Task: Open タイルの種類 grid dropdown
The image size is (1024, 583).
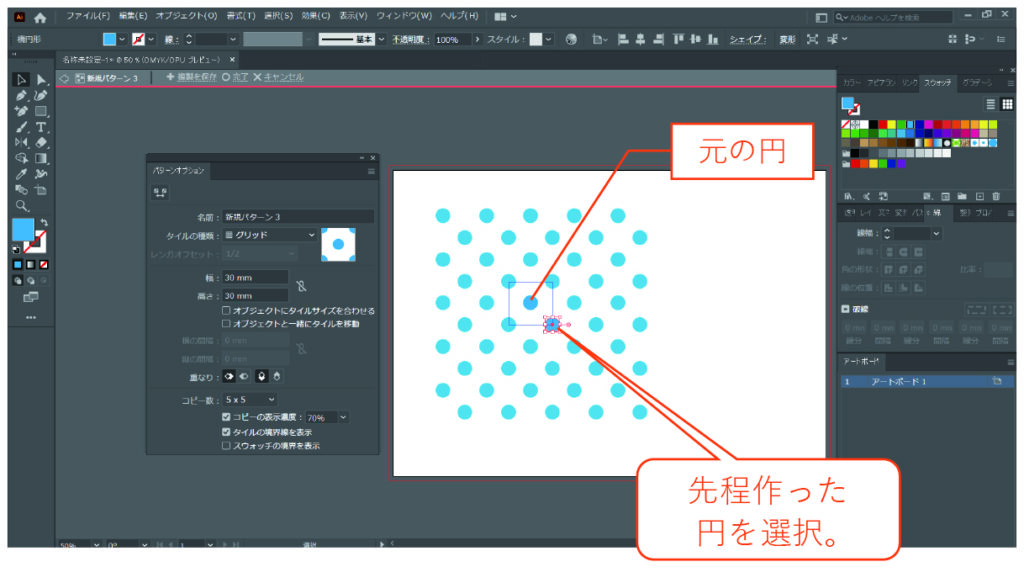Action: pos(270,235)
